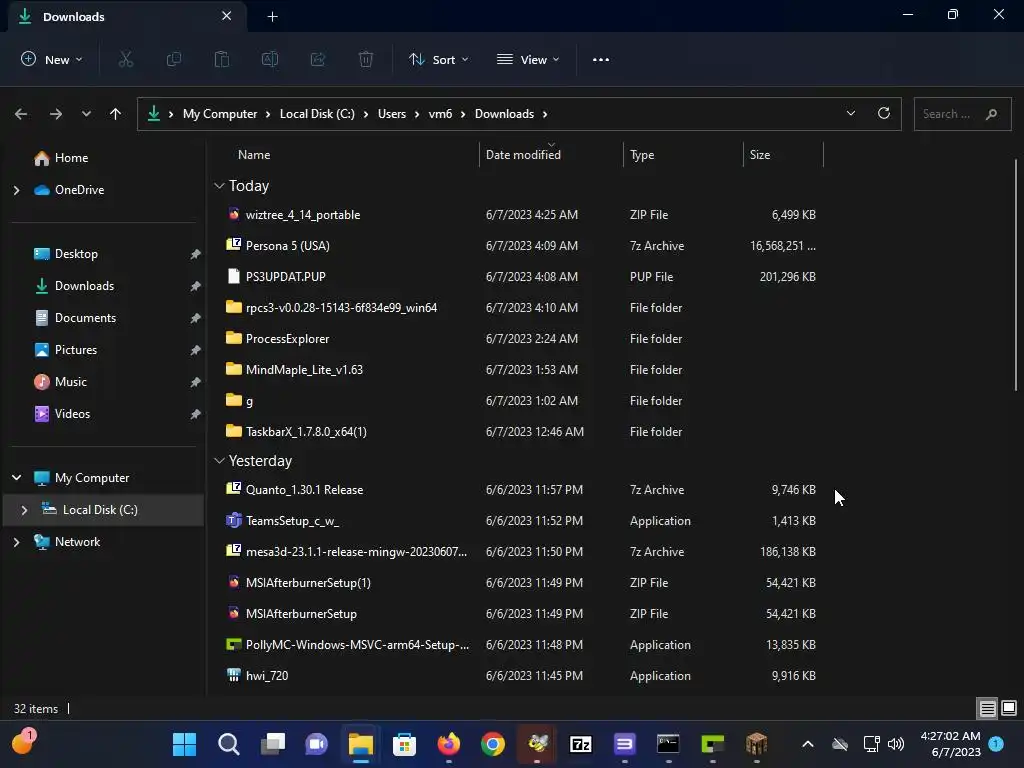Image resolution: width=1024 pixels, height=768 pixels.
Task: Open the Sort dropdown menu
Action: click(438, 59)
